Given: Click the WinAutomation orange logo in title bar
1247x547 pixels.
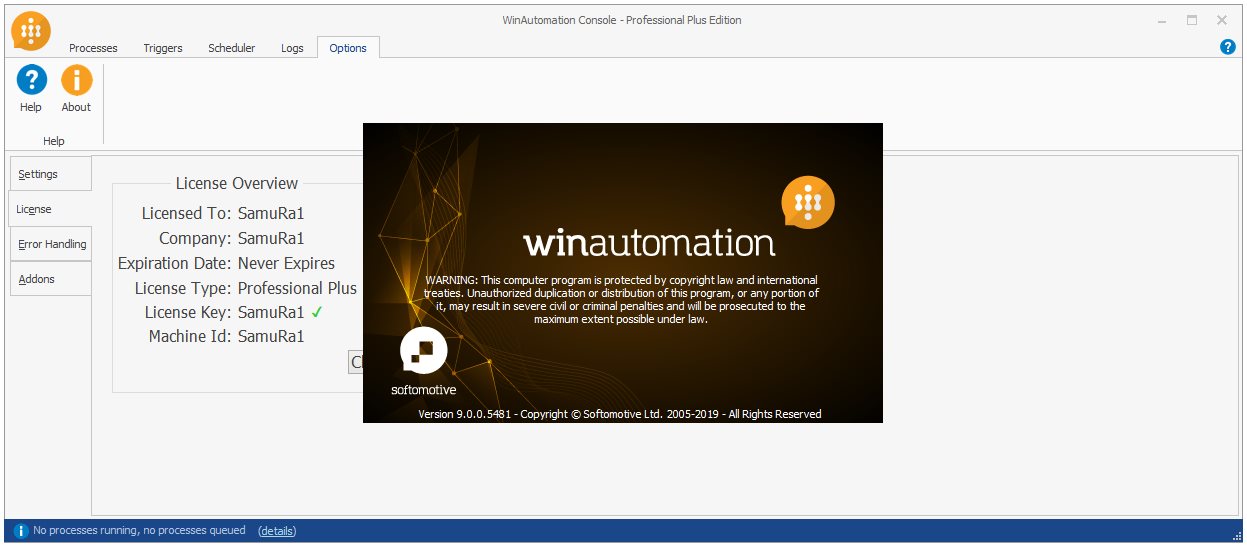Looking at the screenshot, I should click(x=32, y=30).
